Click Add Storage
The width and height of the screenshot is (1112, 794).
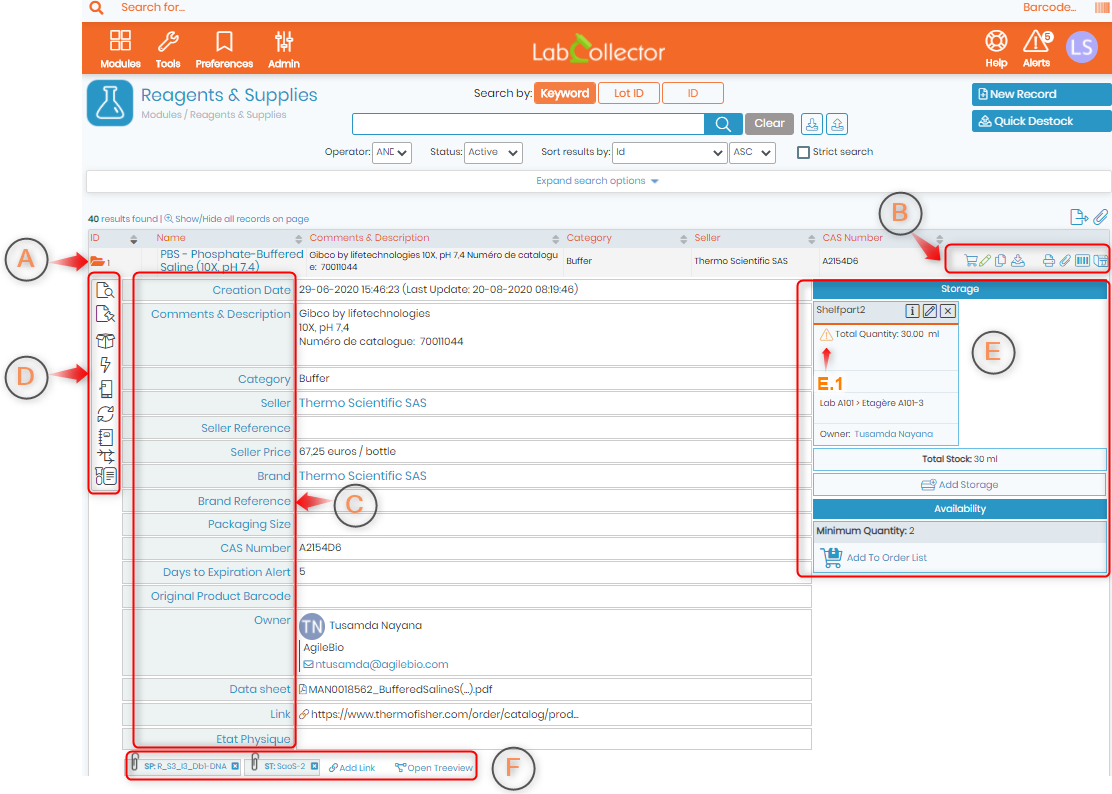tap(960, 485)
